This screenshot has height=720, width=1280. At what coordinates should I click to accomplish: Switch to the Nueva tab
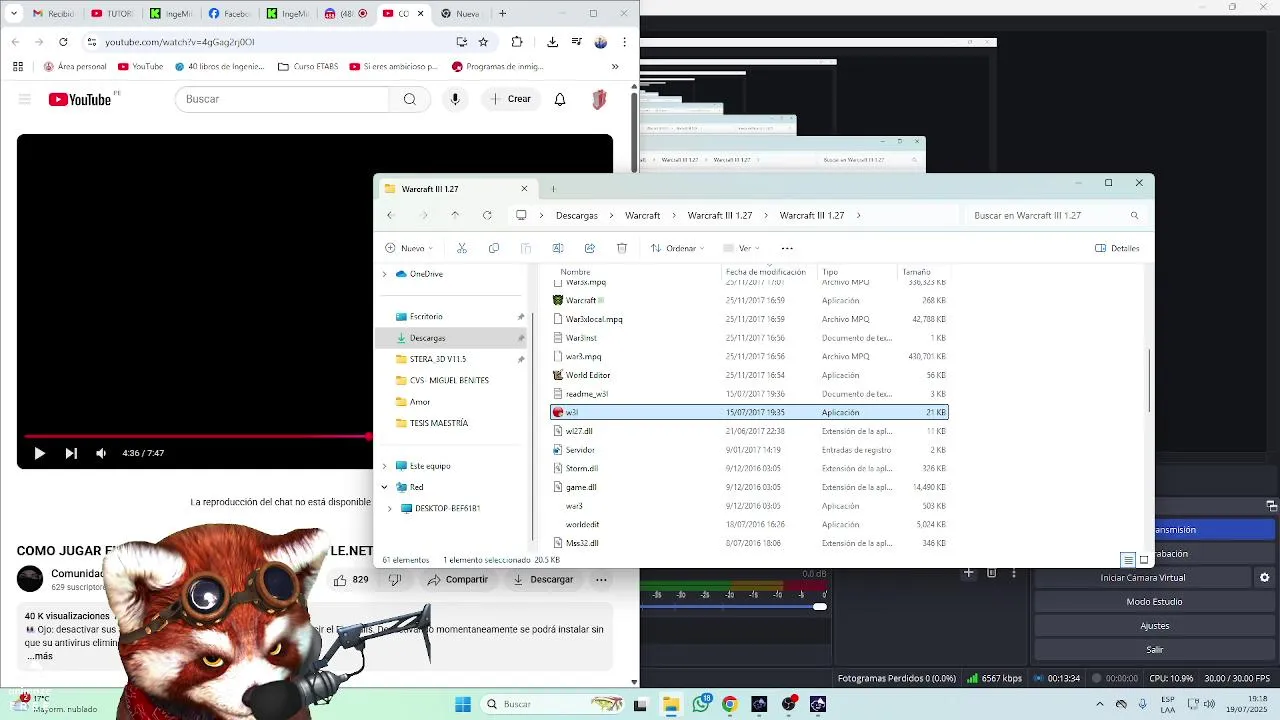[x=459, y=14]
